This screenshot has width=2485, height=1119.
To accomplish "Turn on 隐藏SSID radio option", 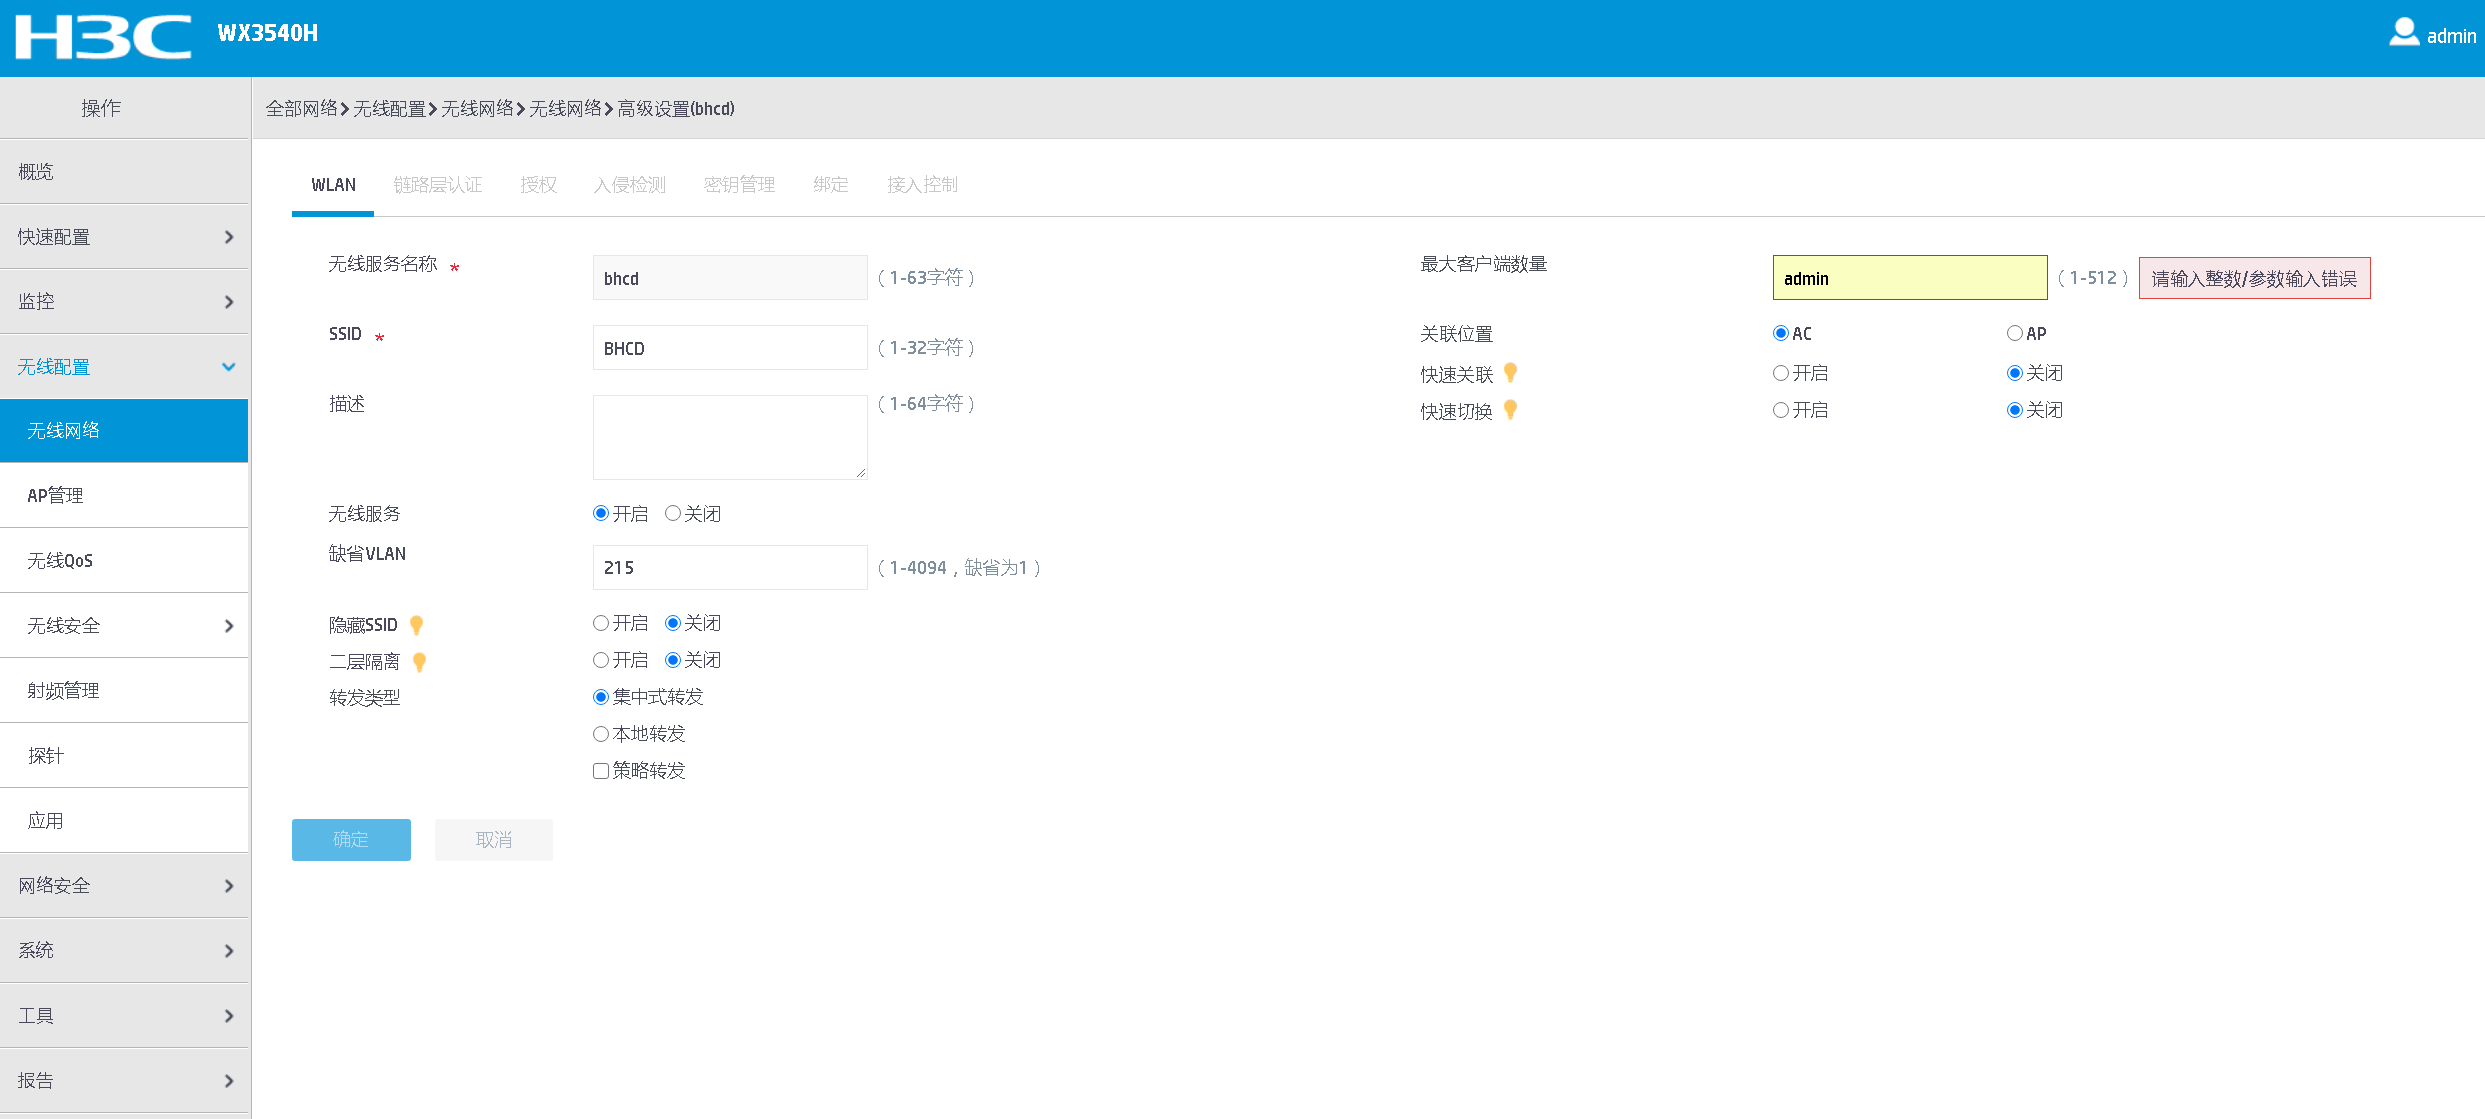I will [601, 623].
